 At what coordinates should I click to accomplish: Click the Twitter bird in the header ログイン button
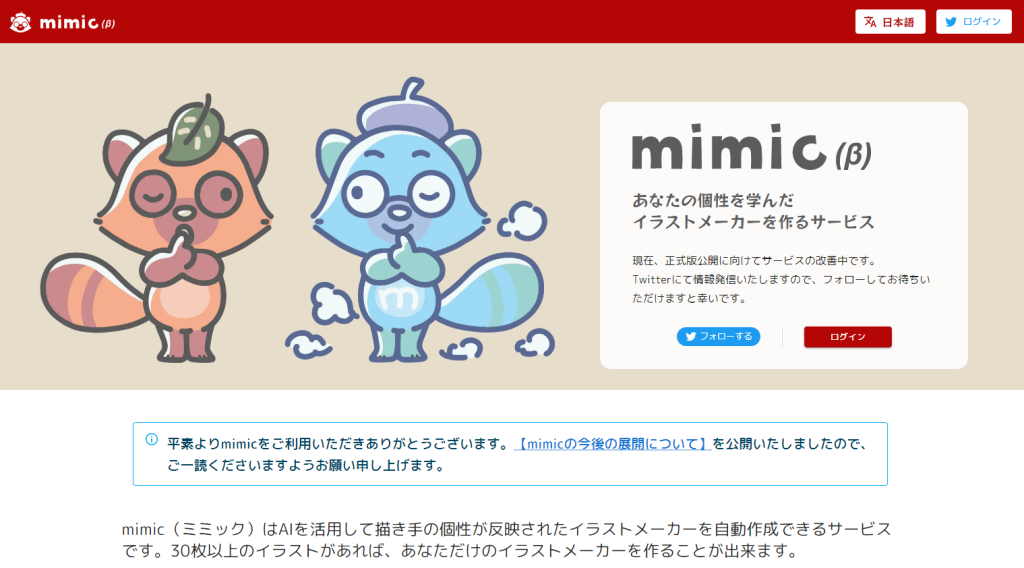click(951, 22)
